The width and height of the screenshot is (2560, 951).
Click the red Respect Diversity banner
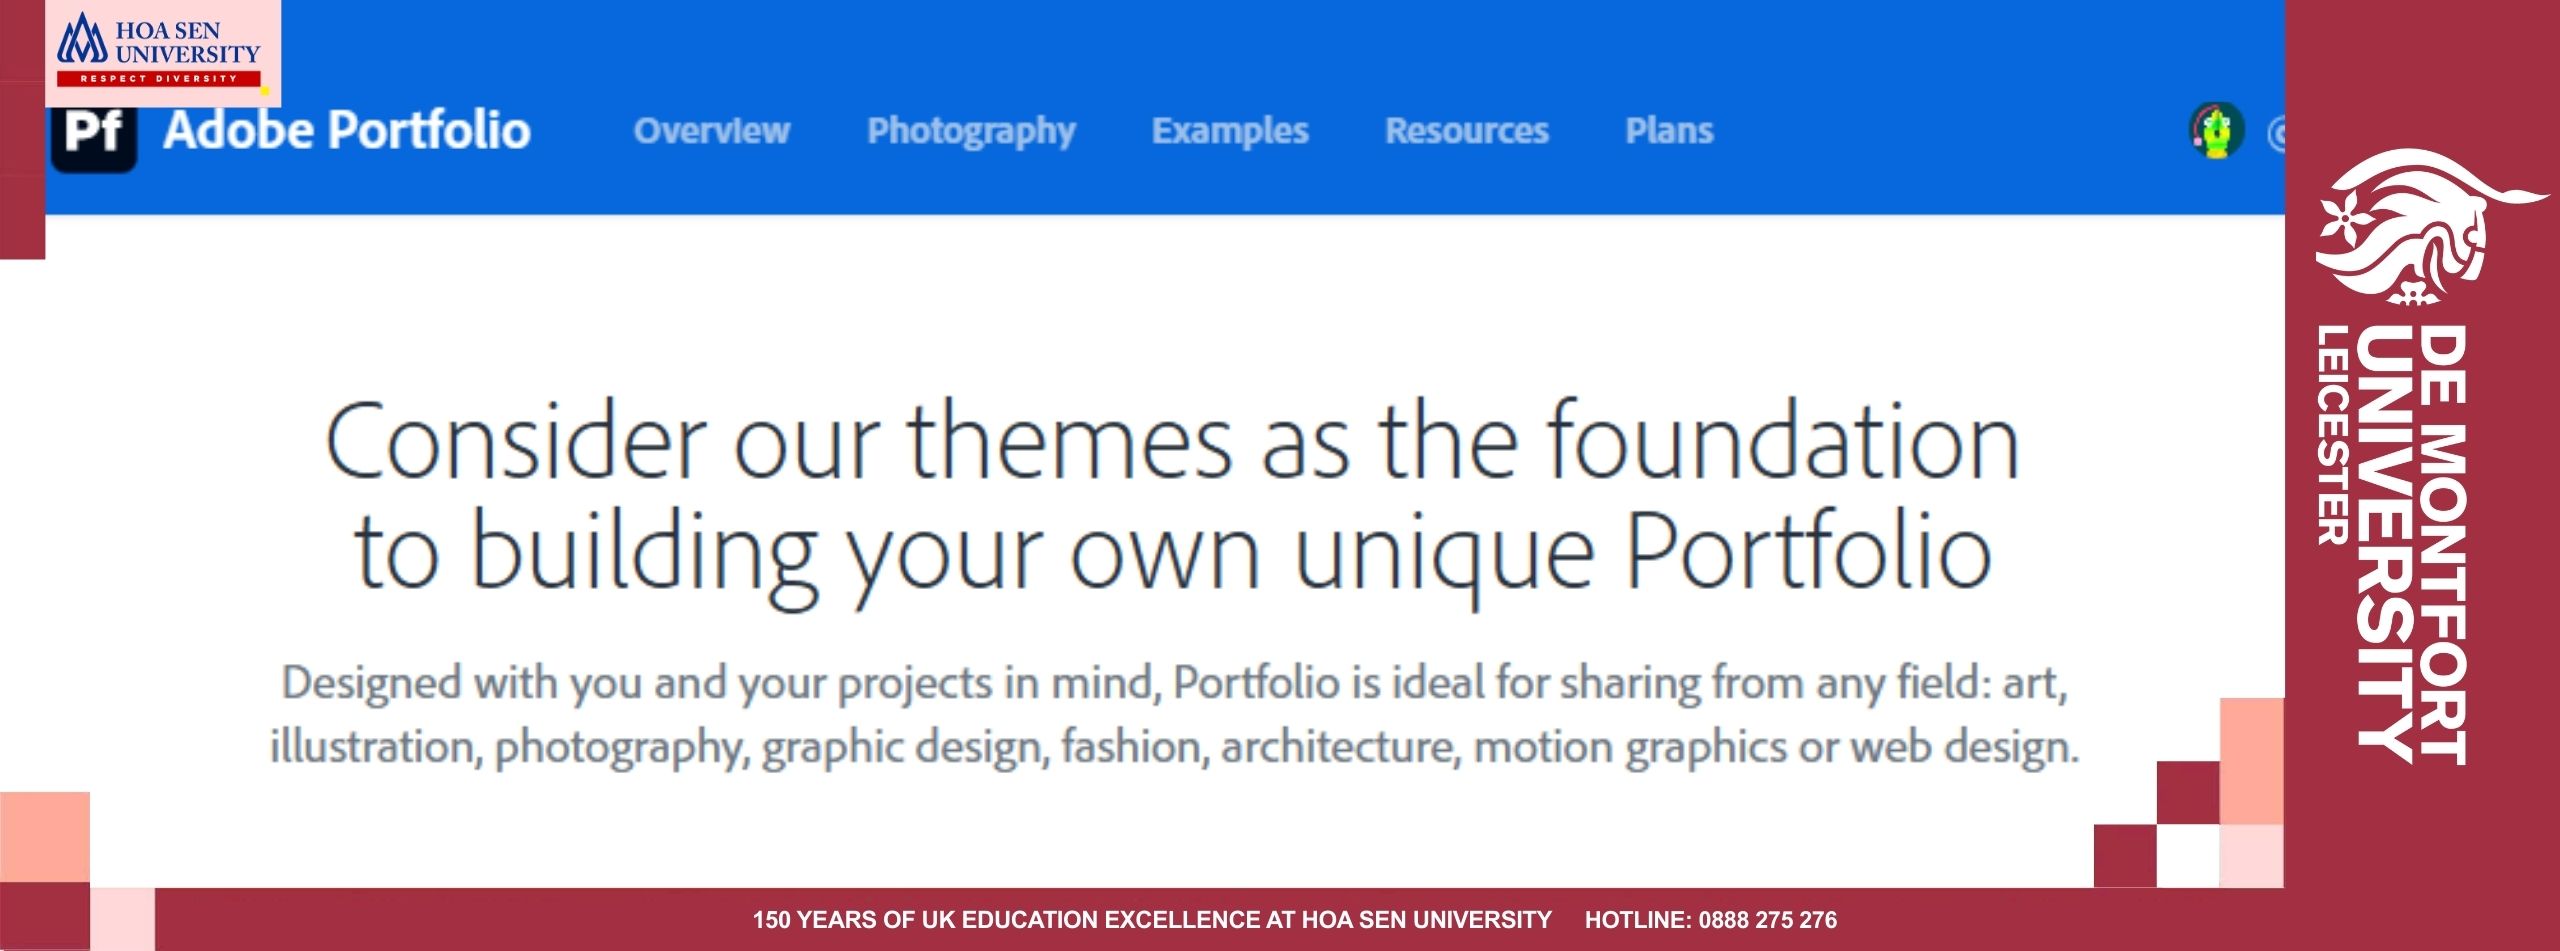pos(159,78)
